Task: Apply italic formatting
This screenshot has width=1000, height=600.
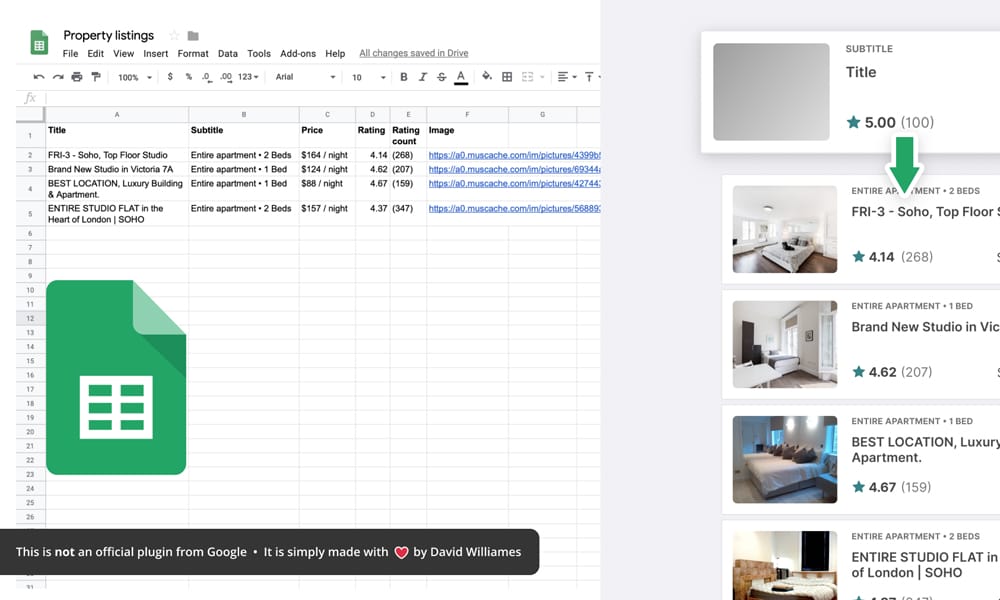Action: coord(422,77)
